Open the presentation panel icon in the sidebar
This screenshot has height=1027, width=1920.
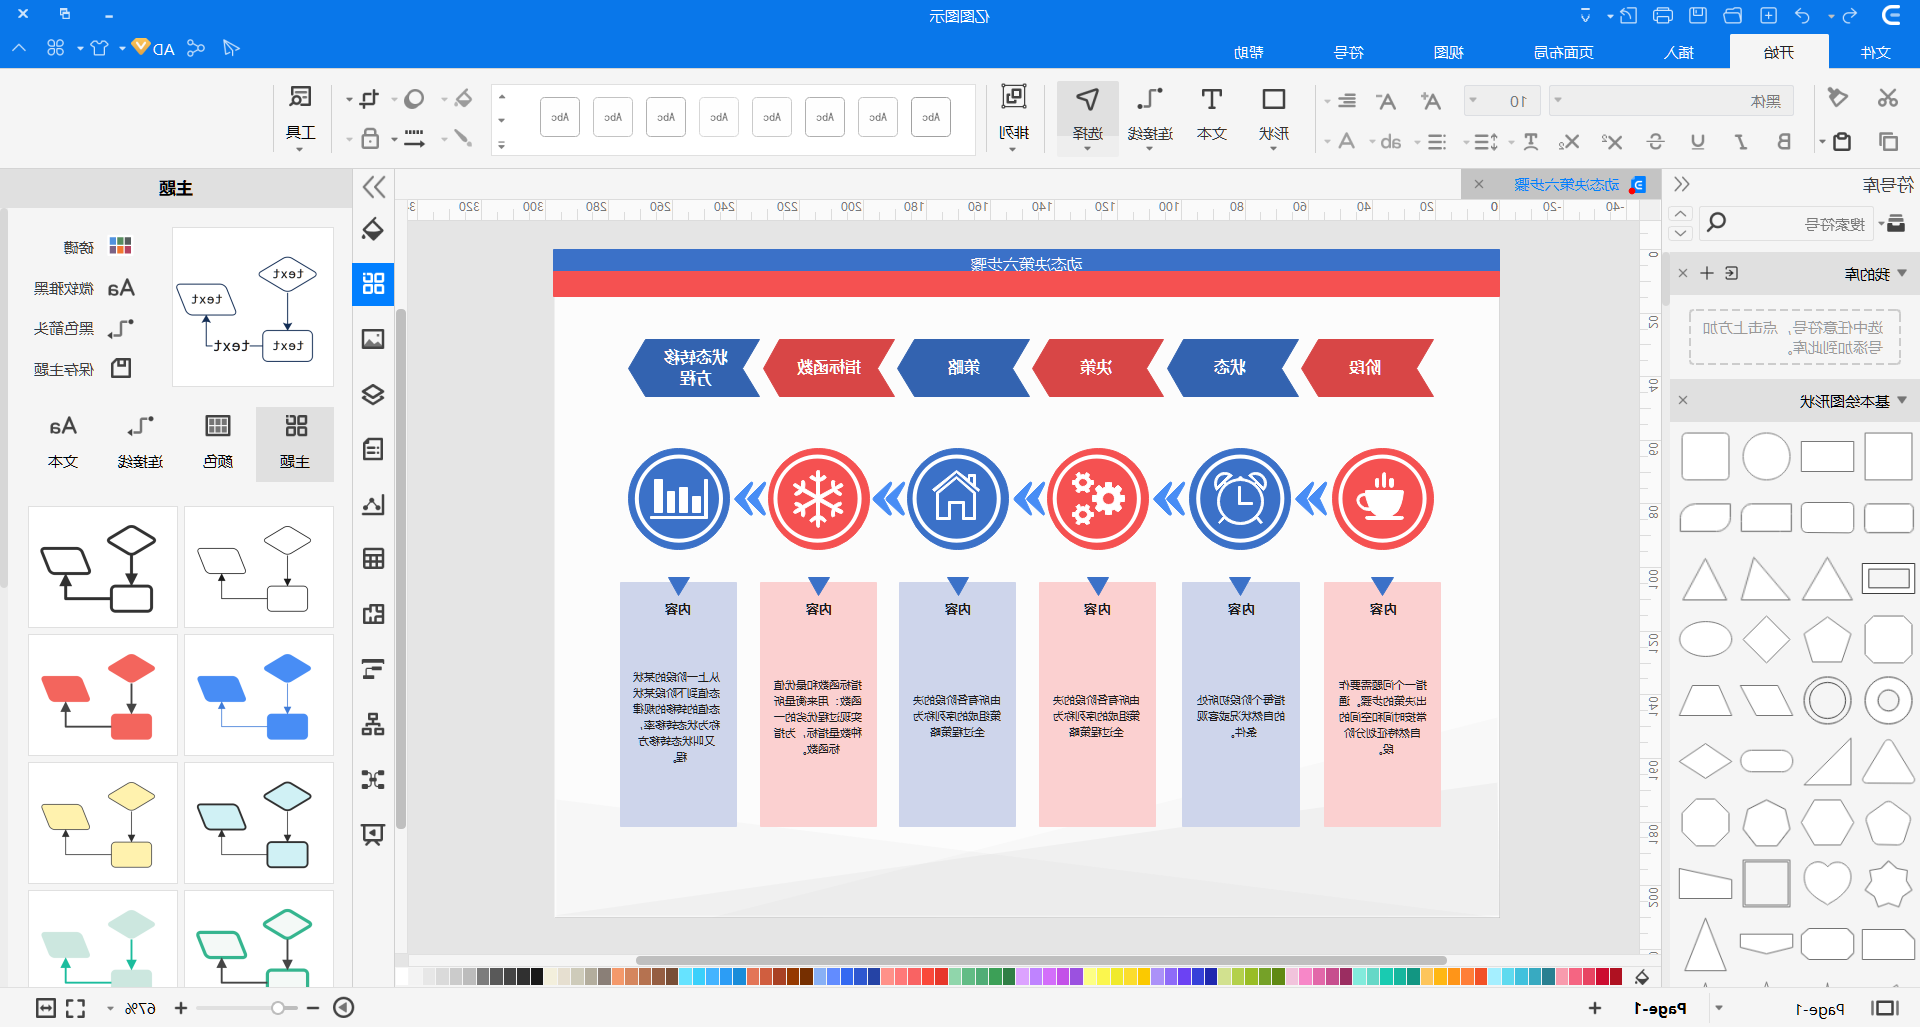pos(373,834)
